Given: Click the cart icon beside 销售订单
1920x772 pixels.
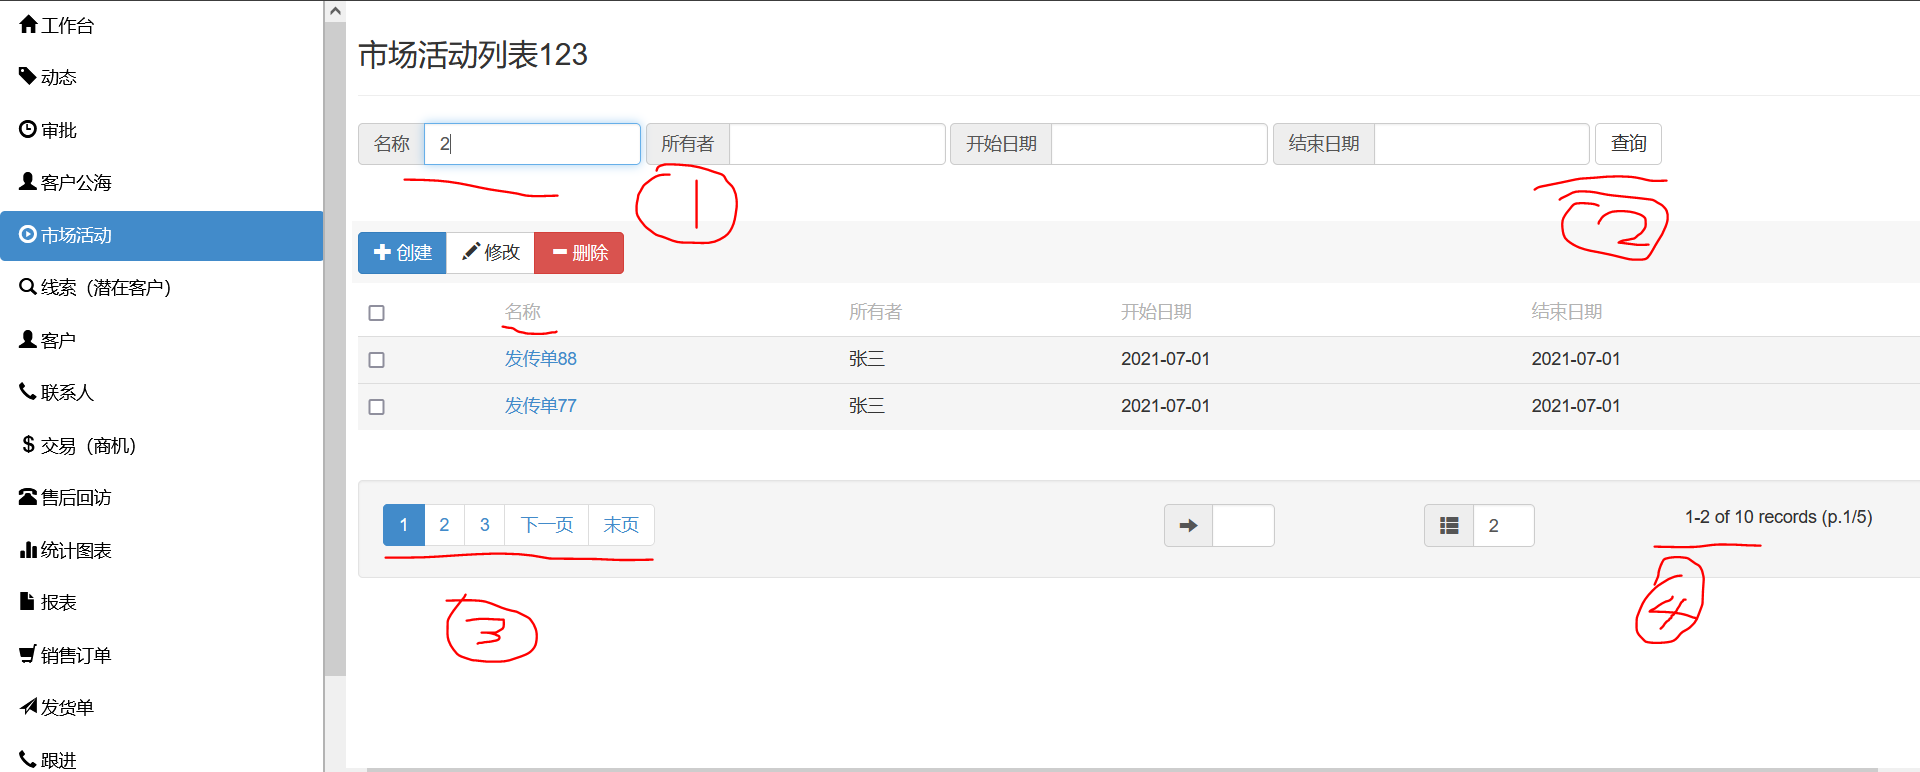Looking at the screenshot, I should point(28,654).
